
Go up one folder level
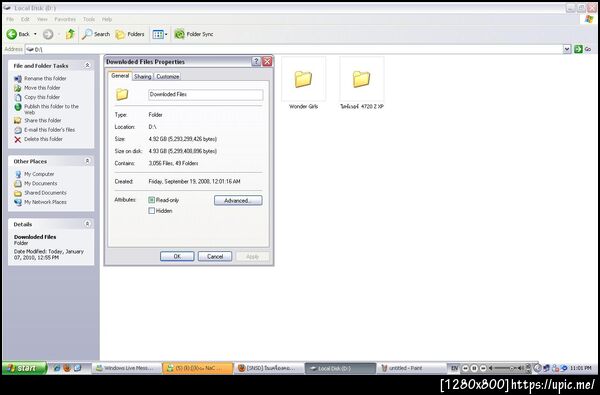(70, 34)
